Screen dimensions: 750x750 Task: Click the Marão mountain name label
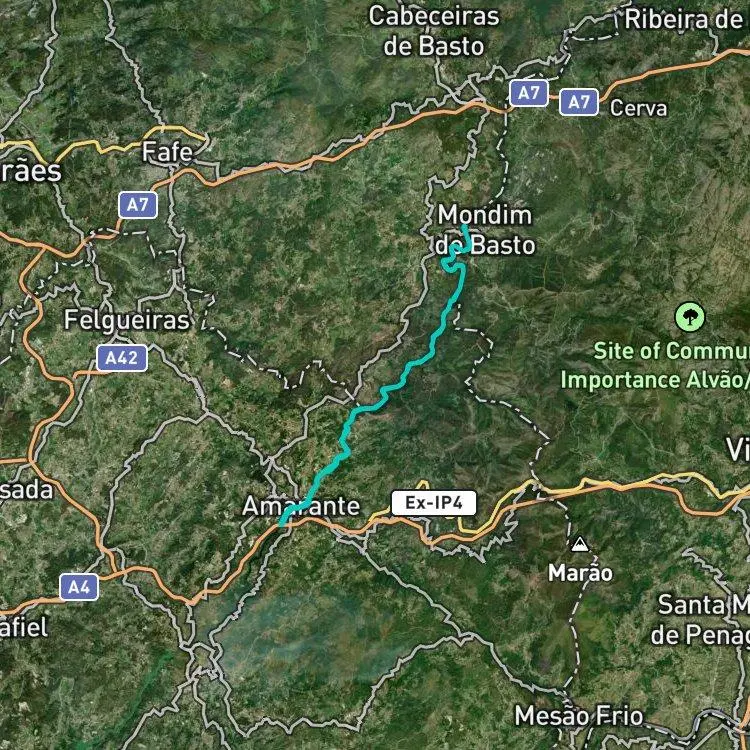point(580,573)
